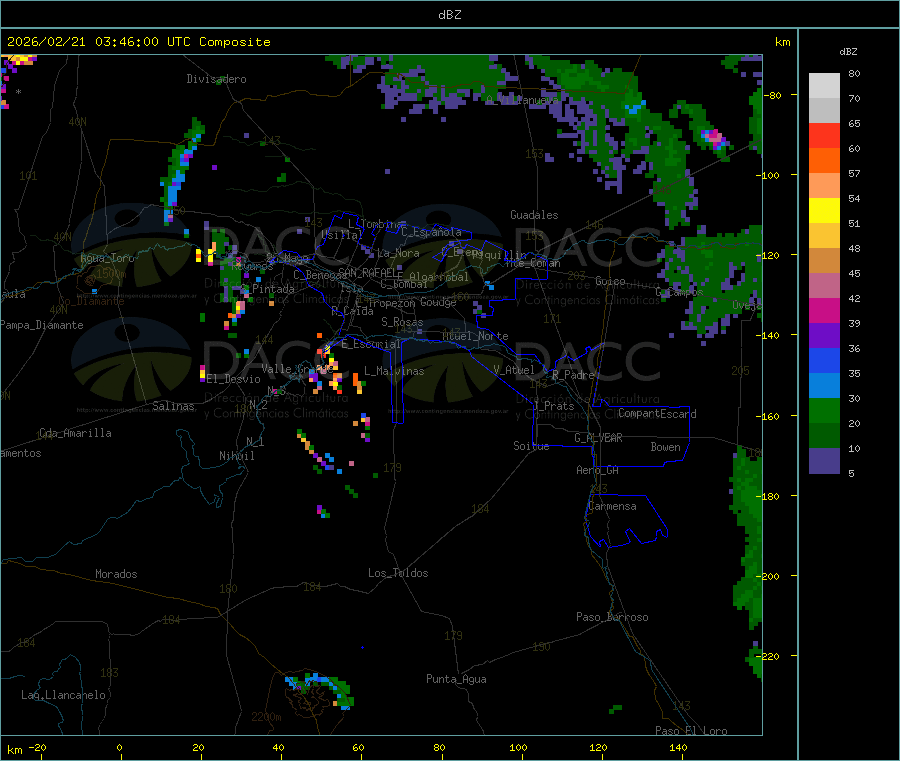Click the Punta_Agua label
This screenshot has height=761, width=900.
456,679
